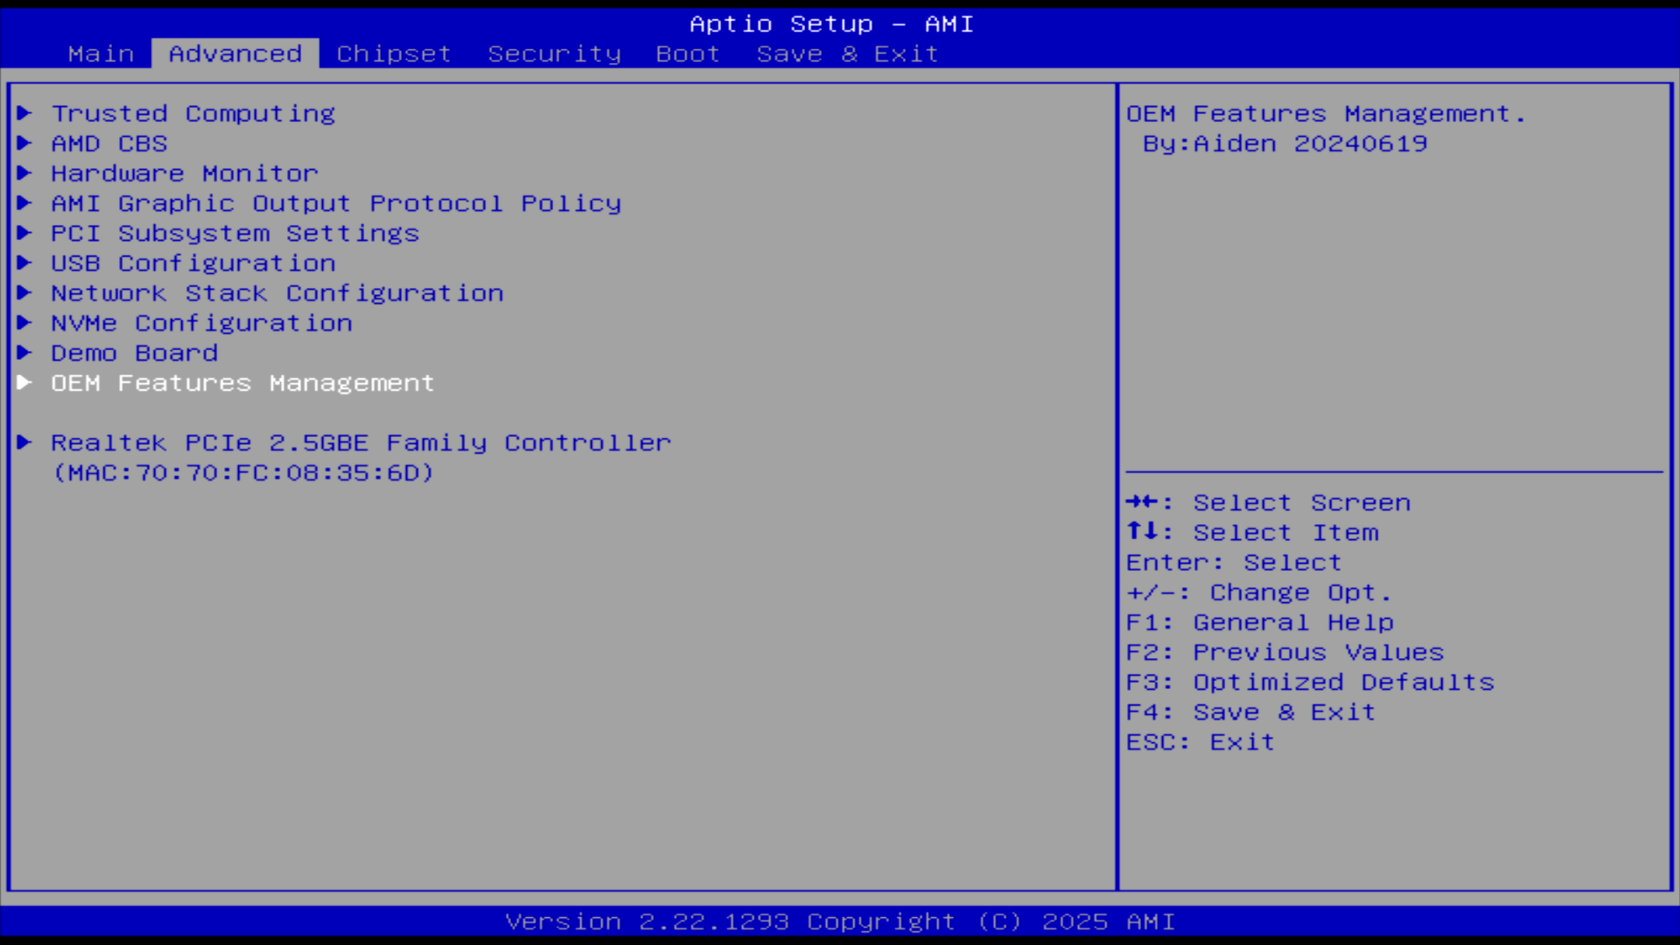Open PCI Subsystem Settings

[x=235, y=234]
